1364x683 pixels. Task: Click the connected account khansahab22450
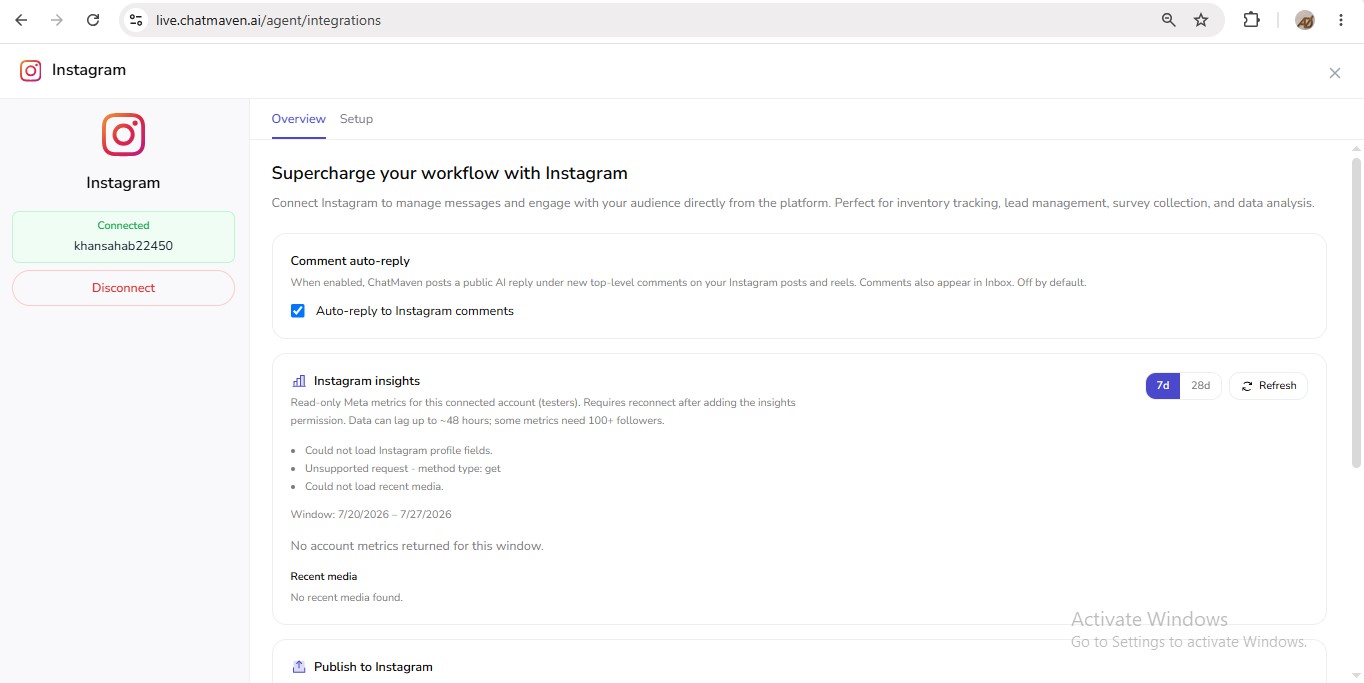coord(124,245)
